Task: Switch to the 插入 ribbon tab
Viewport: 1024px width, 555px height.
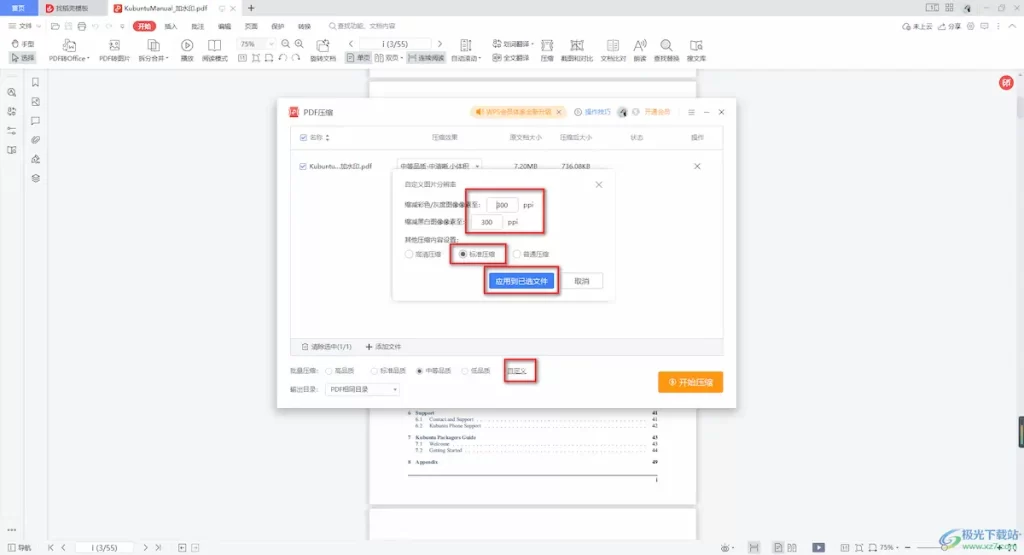Action: coord(171,26)
